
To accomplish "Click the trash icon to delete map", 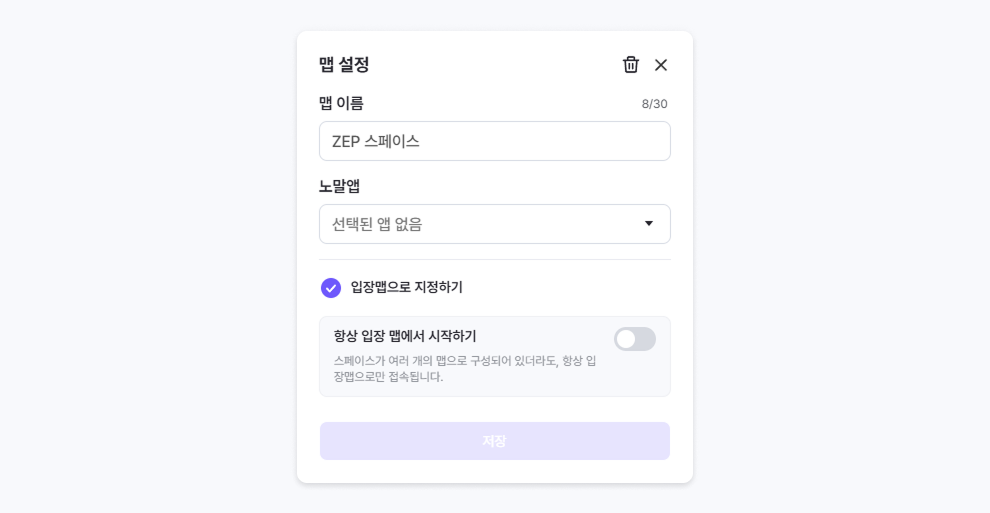I will tap(631, 65).
